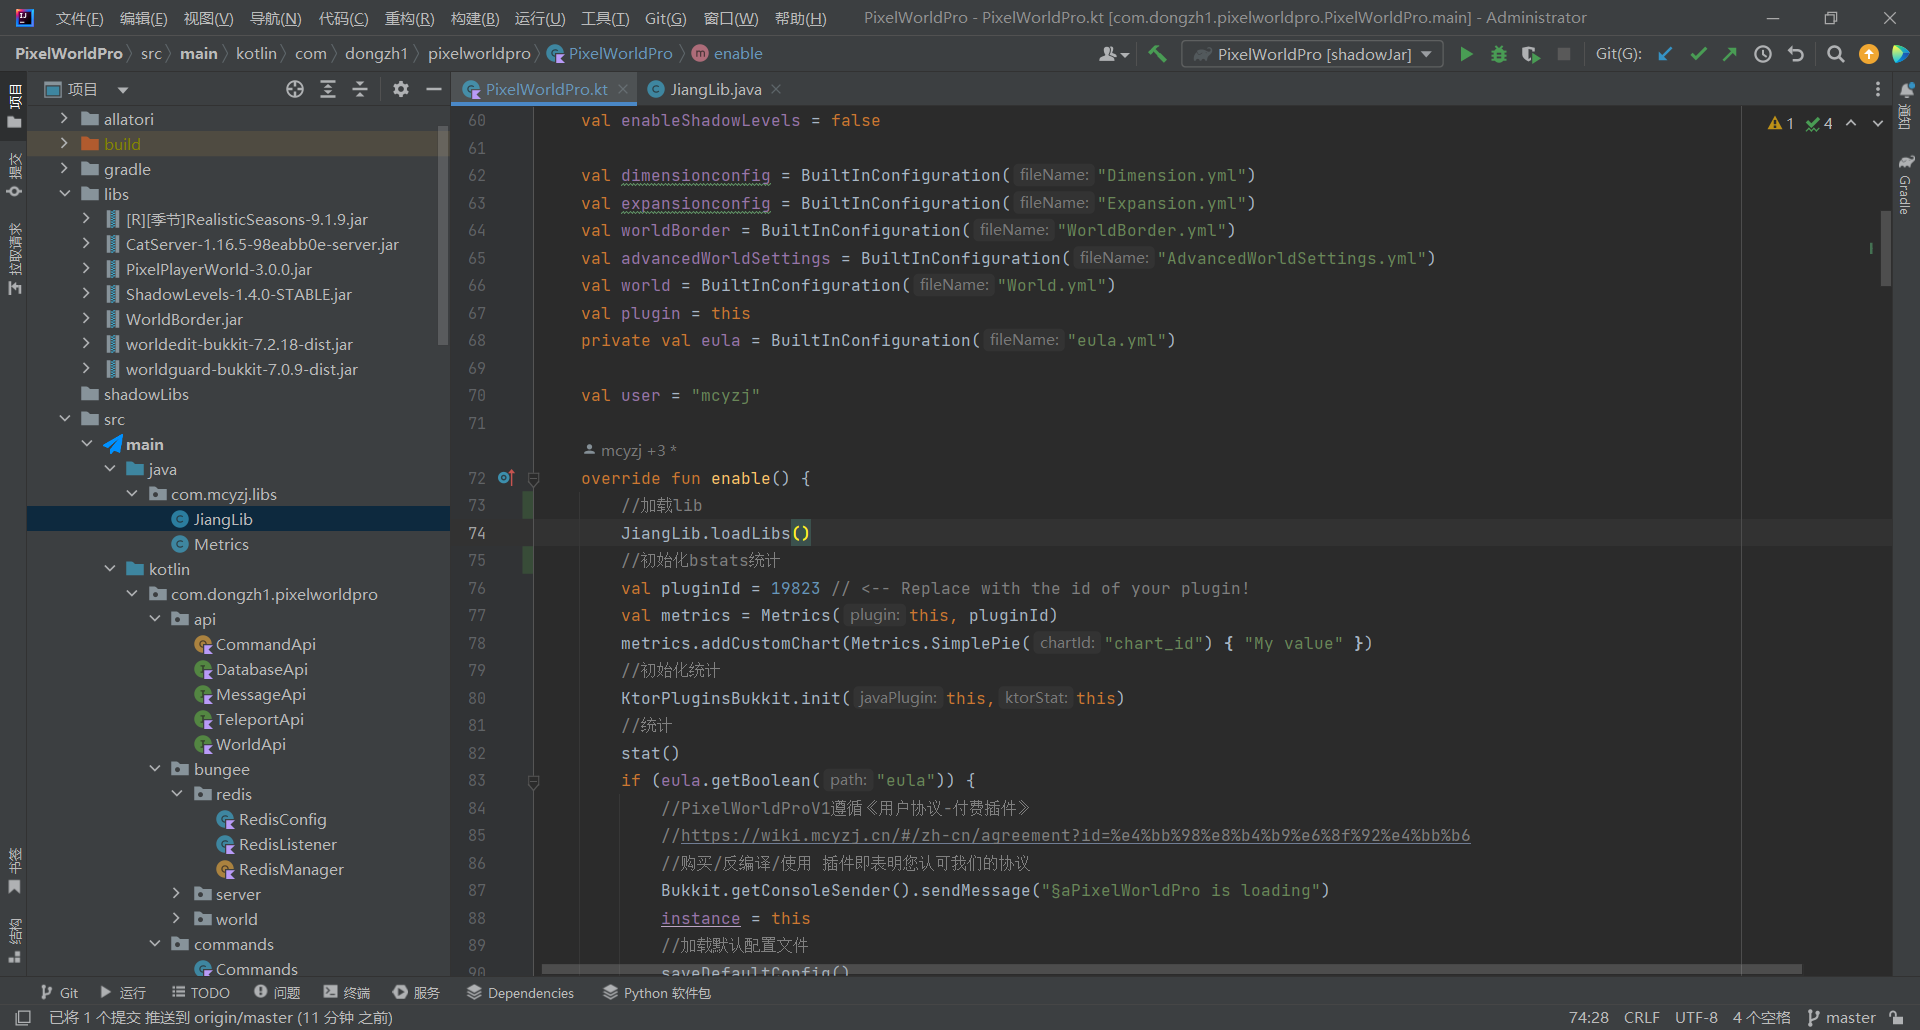Click the master branch widget

pos(1841,1017)
